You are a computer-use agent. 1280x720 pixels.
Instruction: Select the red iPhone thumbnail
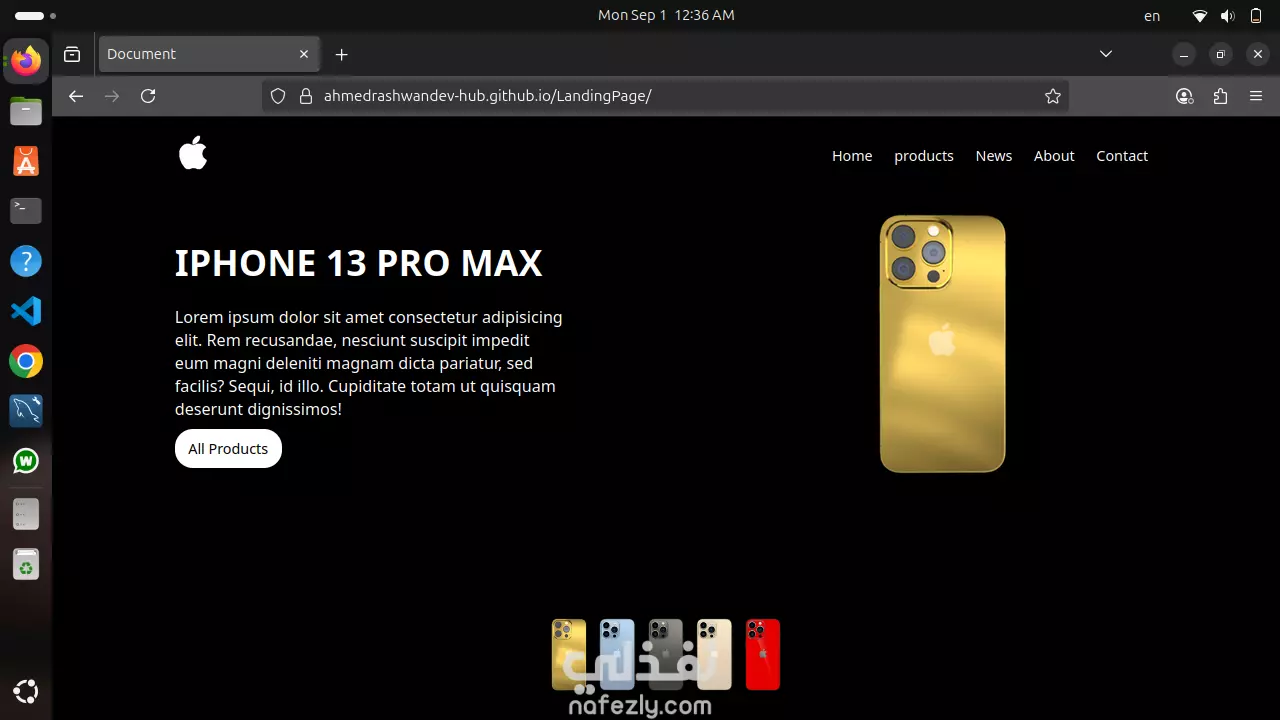click(x=763, y=654)
